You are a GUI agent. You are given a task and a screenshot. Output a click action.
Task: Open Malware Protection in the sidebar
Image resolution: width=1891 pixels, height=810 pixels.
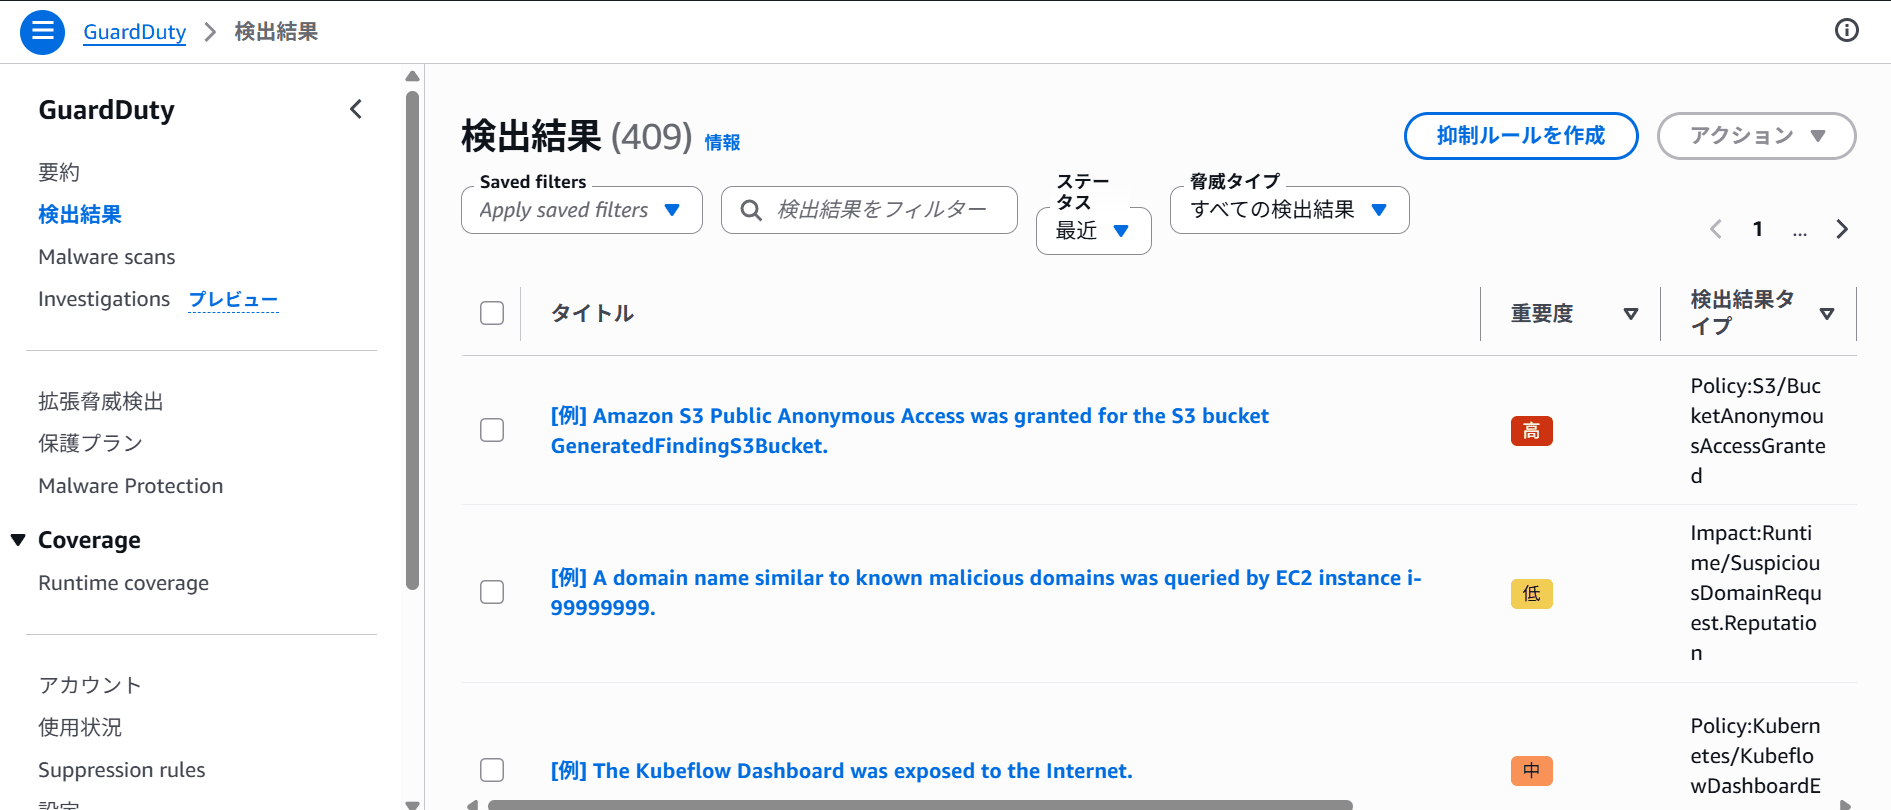click(131, 486)
